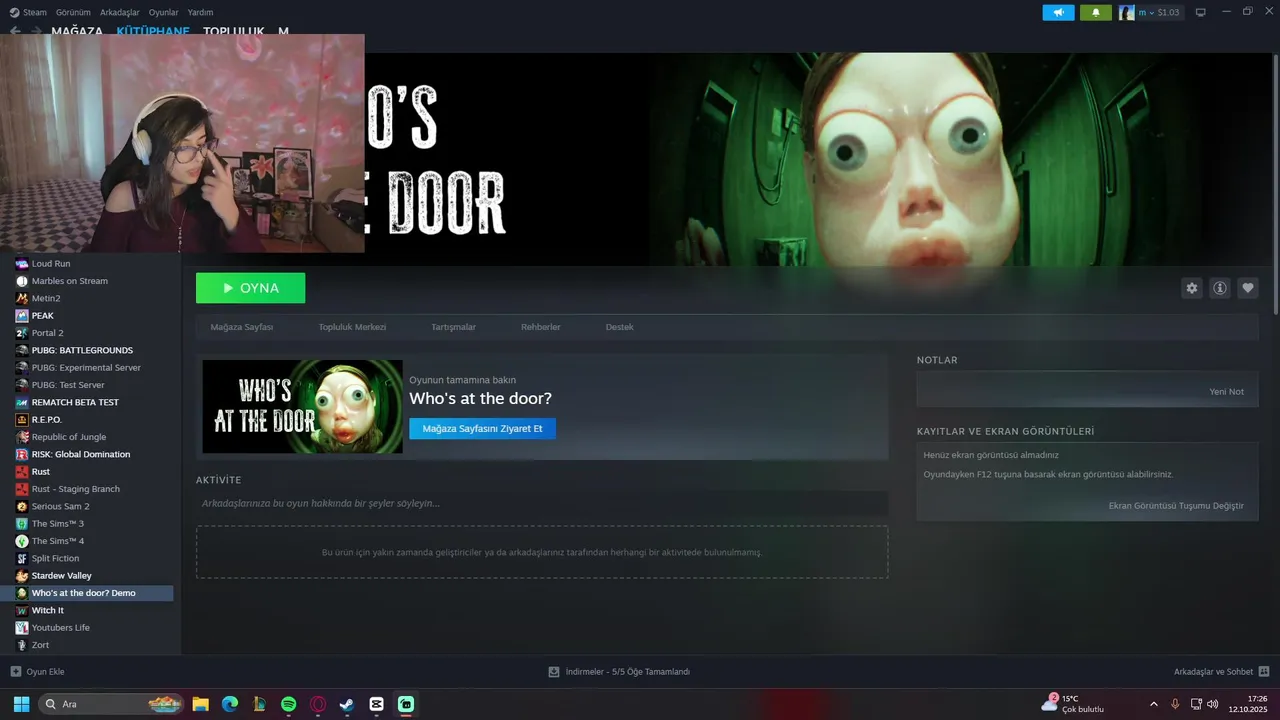
Task: Click the Rust game icon
Action: pos(22,471)
